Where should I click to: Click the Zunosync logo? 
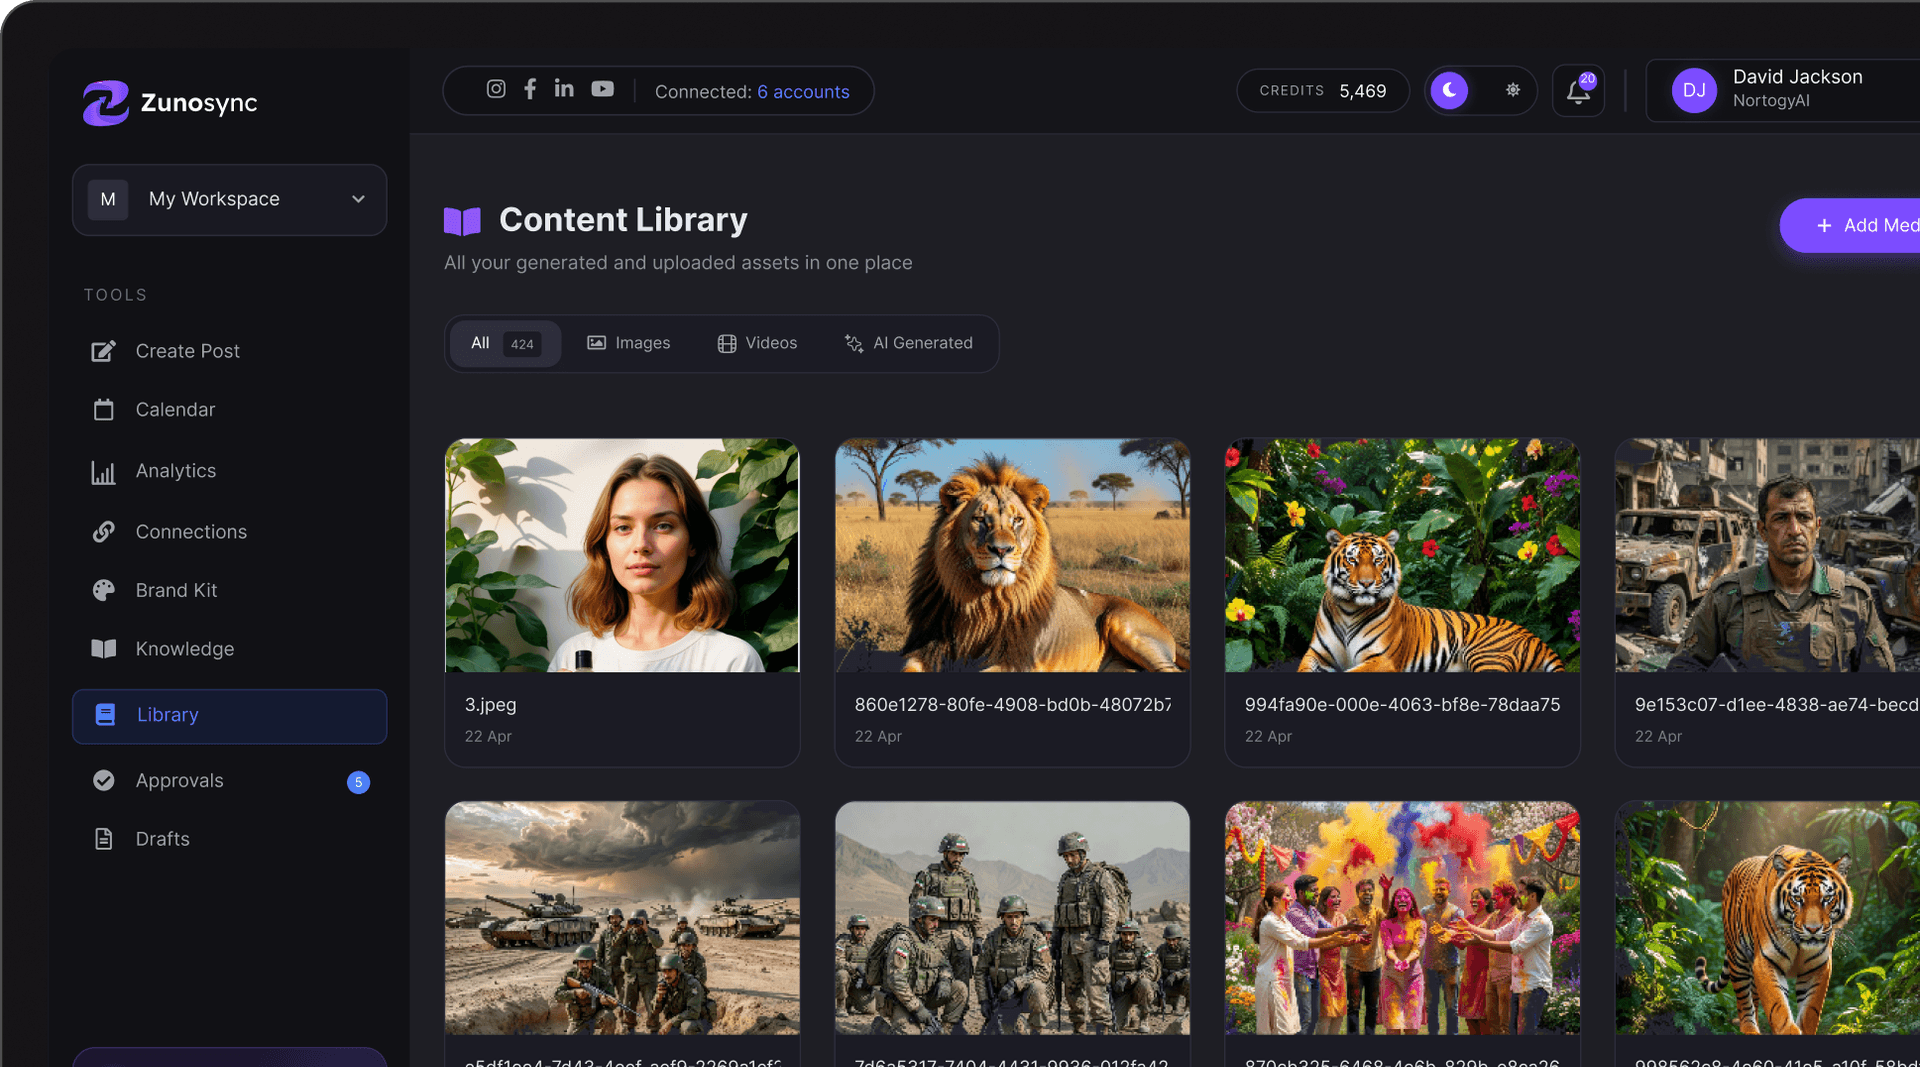(170, 102)
